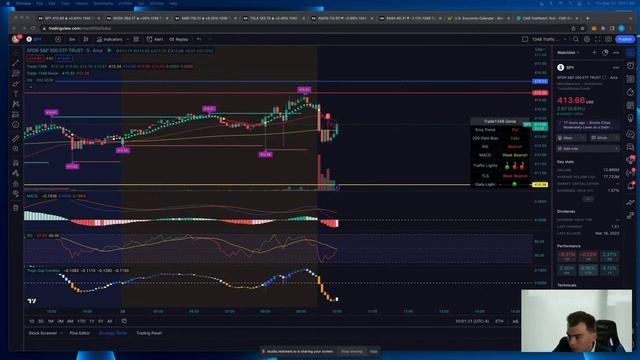
Task: Open the Stock Screener tab
Action: [x=43, y=333]
